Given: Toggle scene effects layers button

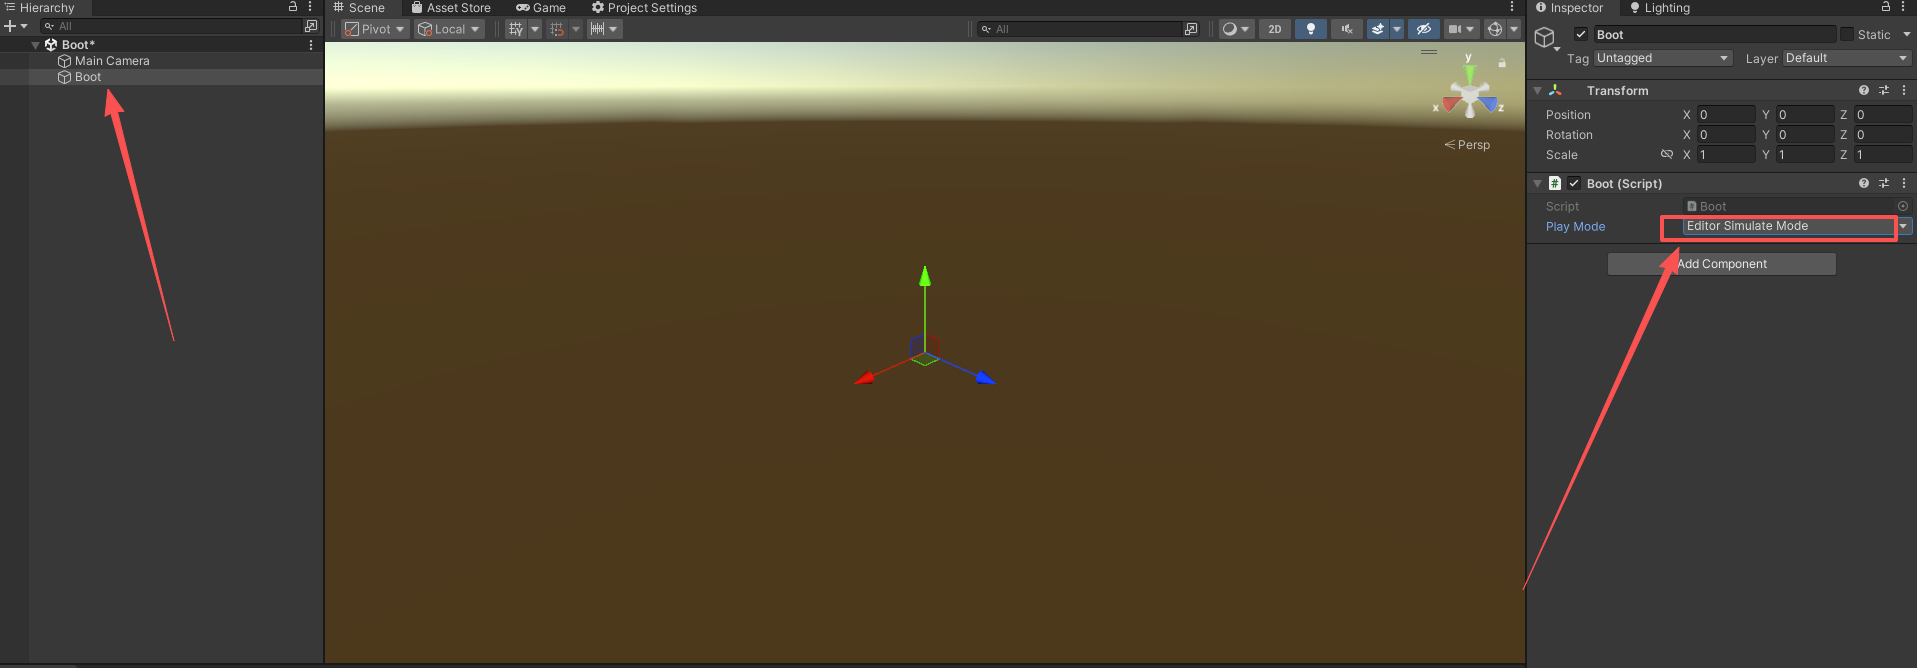Looking at the screenshot, I should [x=1378, y=29].
